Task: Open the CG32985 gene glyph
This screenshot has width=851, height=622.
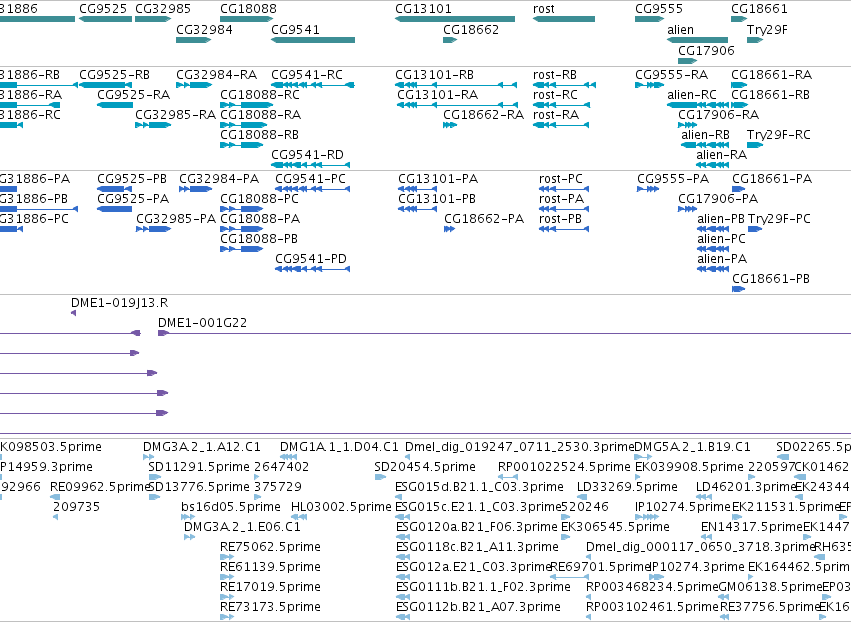Action: click(153, 19)
